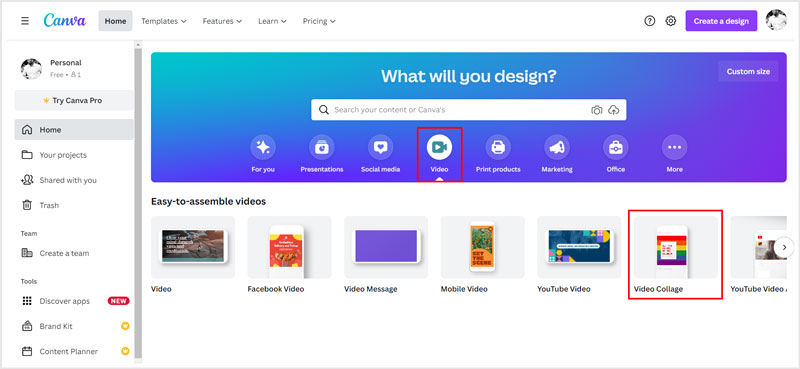Open the Help question mark icon
This screenshot has width=800, height=369.
[649, 21]
